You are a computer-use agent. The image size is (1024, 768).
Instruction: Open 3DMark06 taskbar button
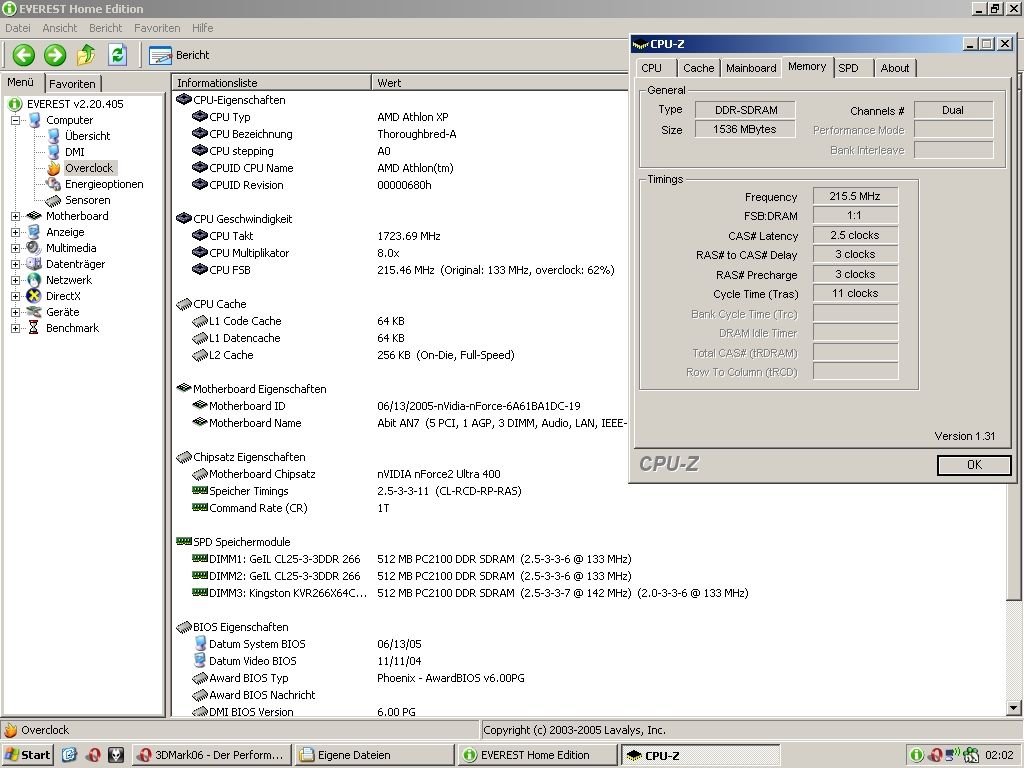click(x=210, y=755)
